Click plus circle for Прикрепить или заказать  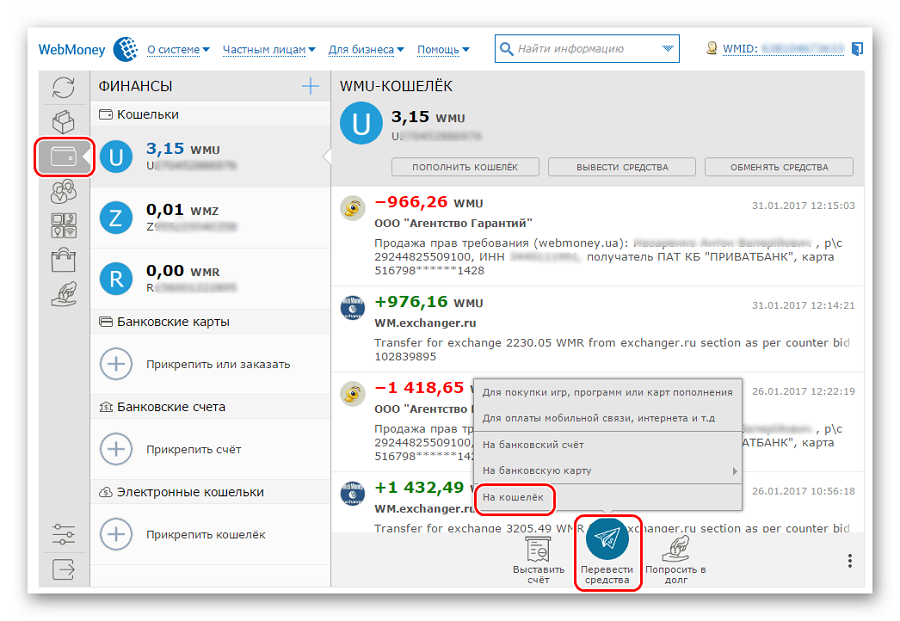point(116,364)
